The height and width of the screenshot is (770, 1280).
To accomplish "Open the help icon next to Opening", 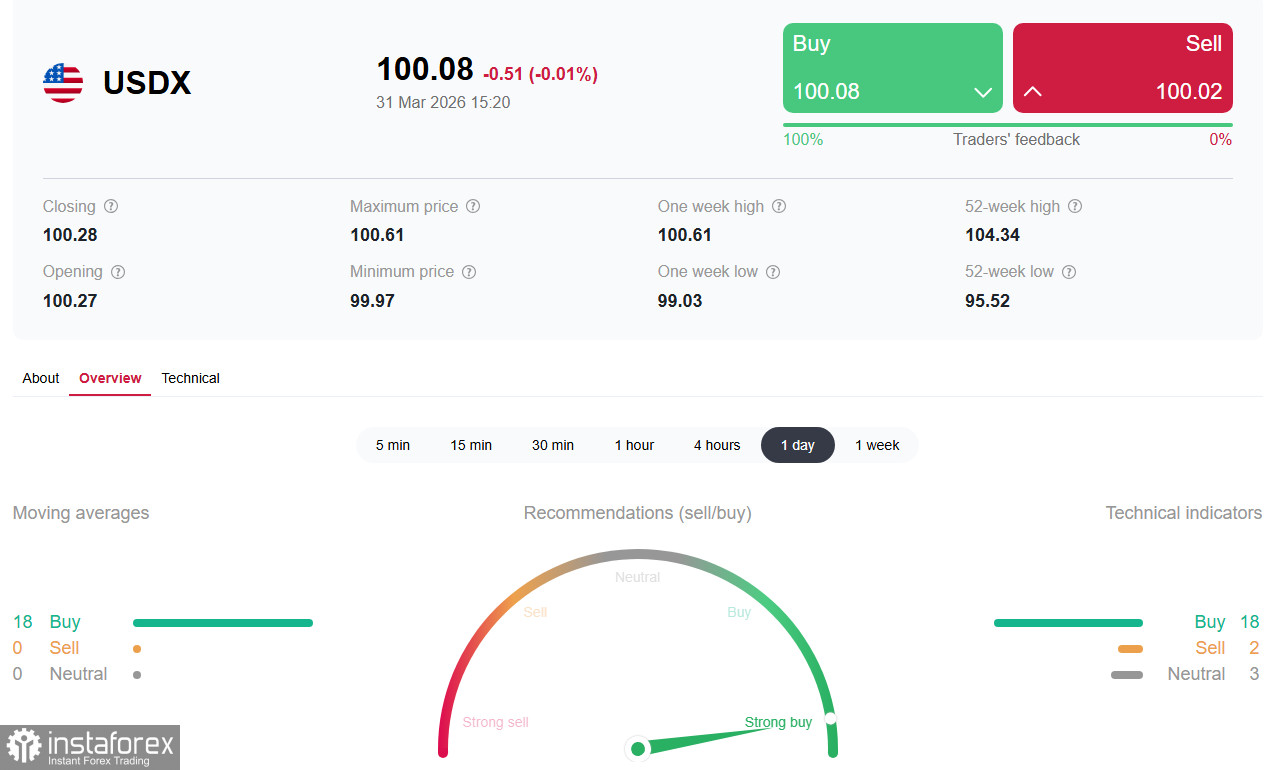I will (118, 271).
